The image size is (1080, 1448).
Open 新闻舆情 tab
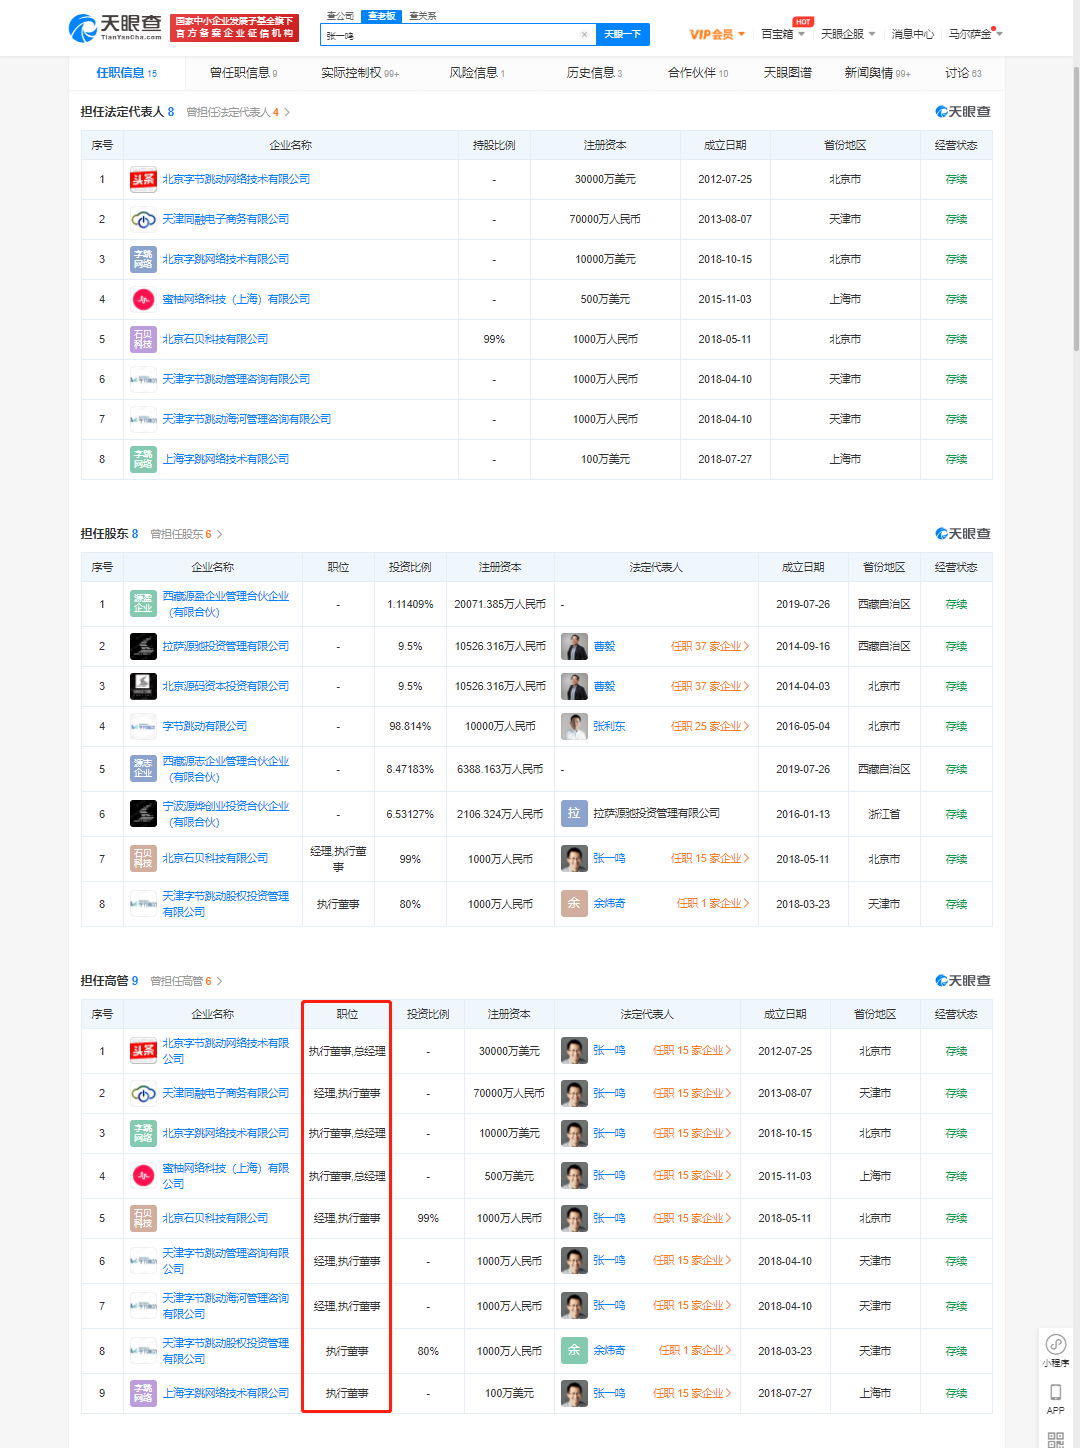pos(877,73)
